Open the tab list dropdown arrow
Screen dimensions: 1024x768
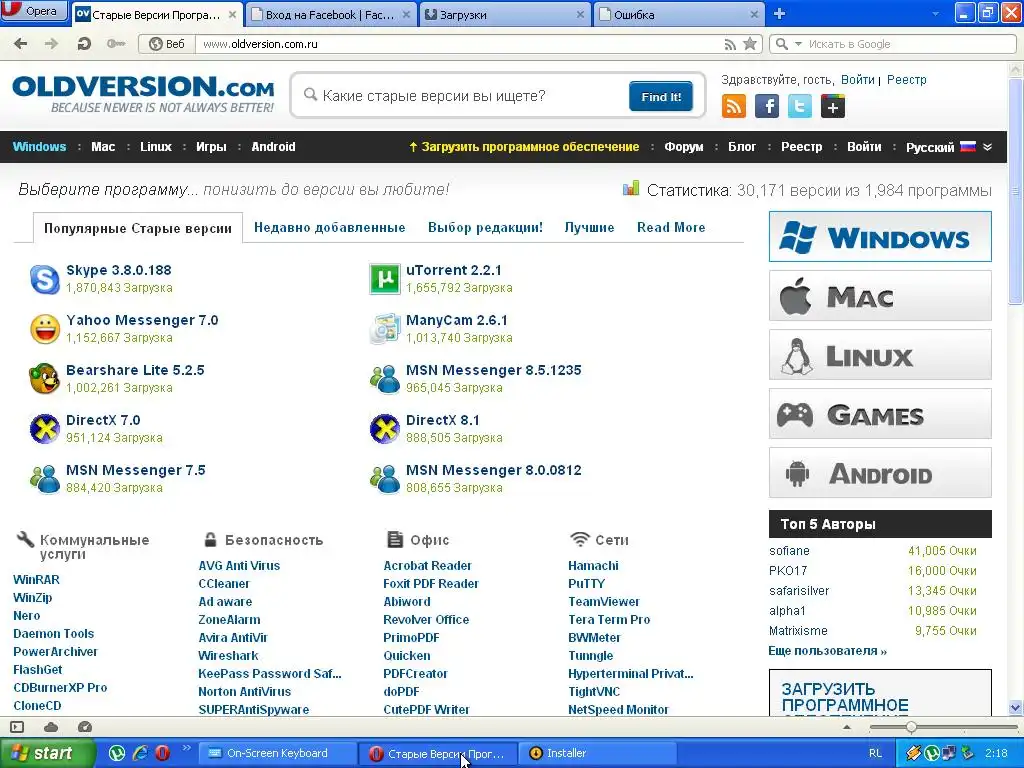[x=935, y=13]
